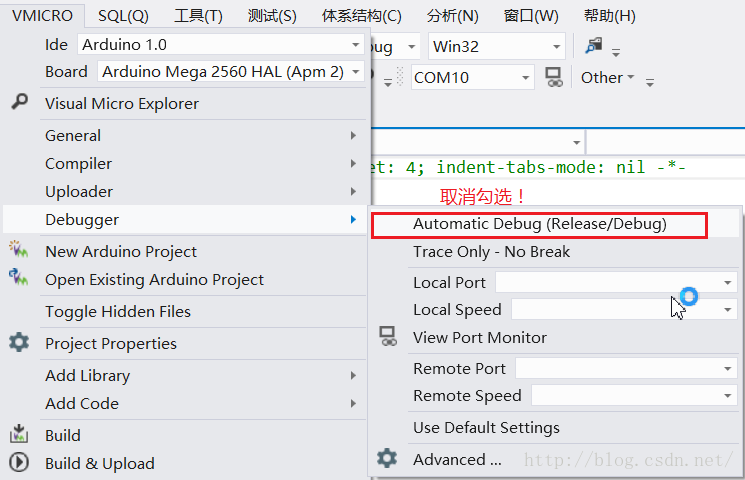Click Open Existing Arduino Project icon
The height and width of the screenshot is (480, 745).
19,278
